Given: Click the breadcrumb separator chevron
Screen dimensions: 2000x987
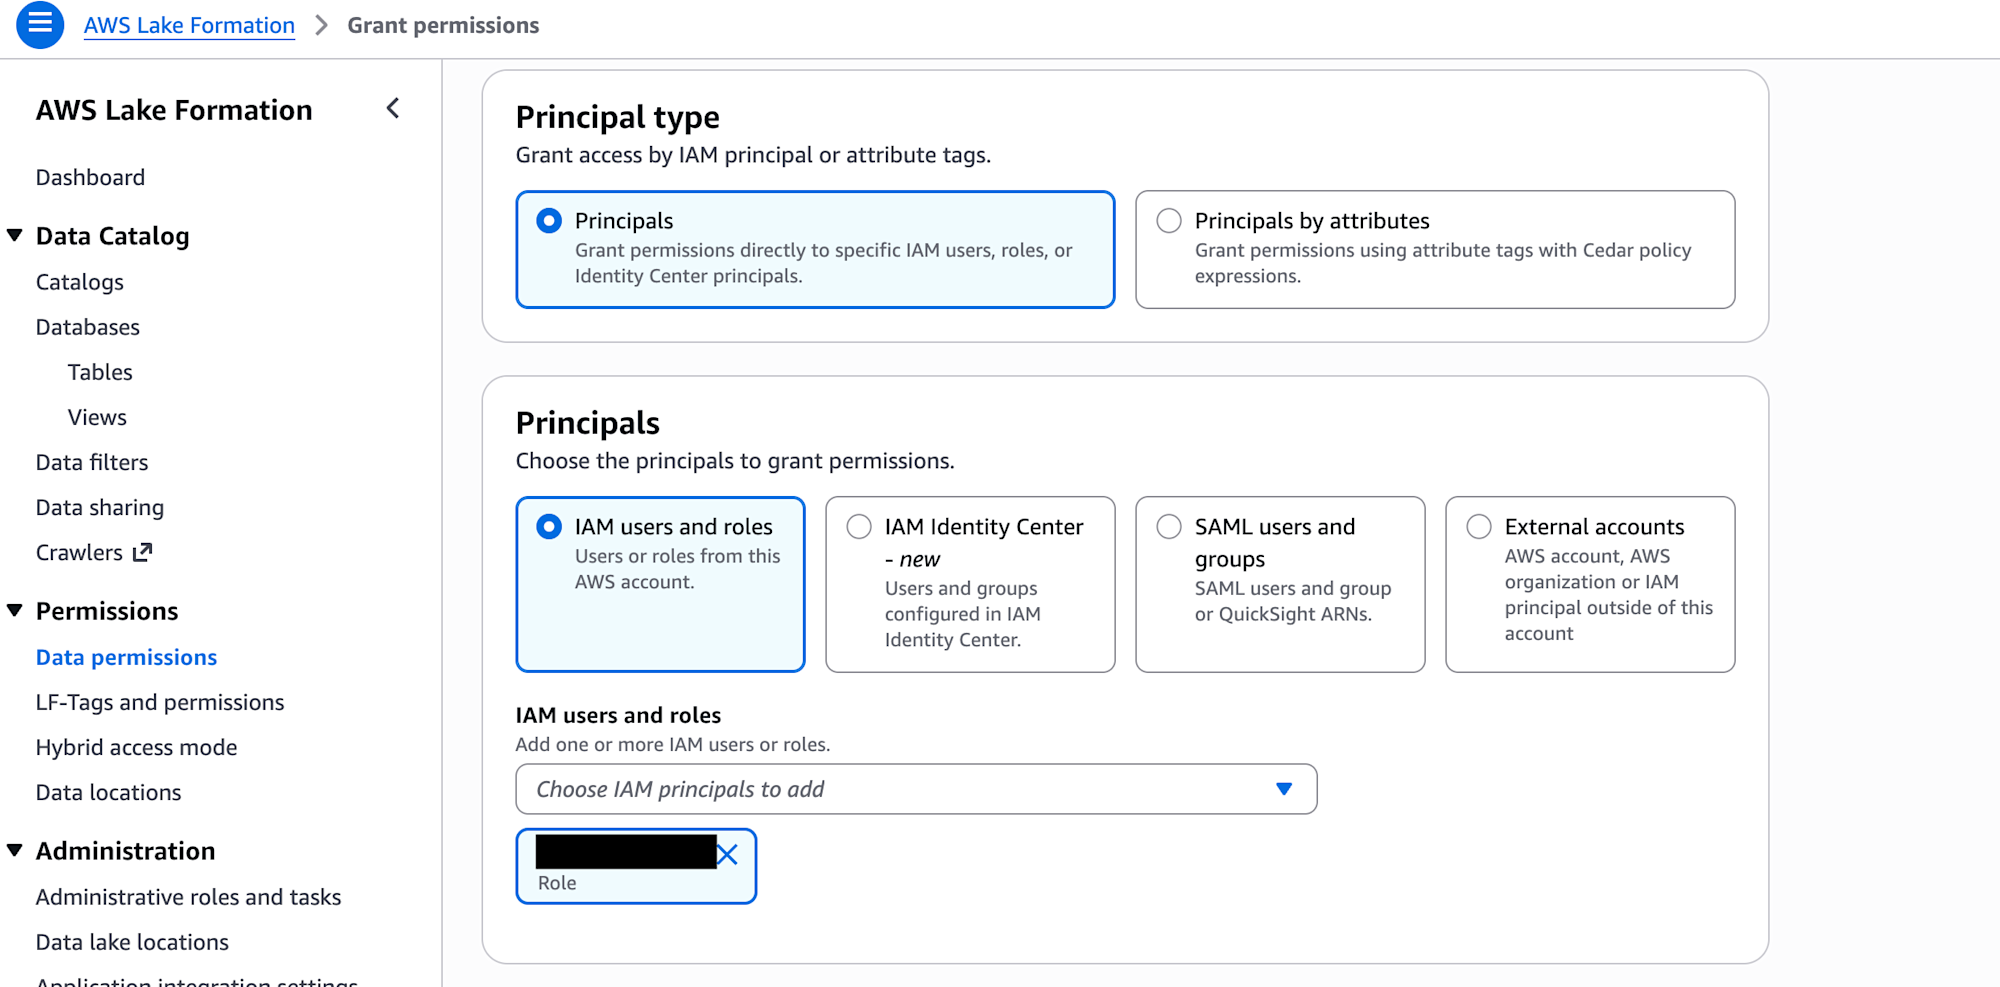Looking at the screenshot, I should 321,25.
